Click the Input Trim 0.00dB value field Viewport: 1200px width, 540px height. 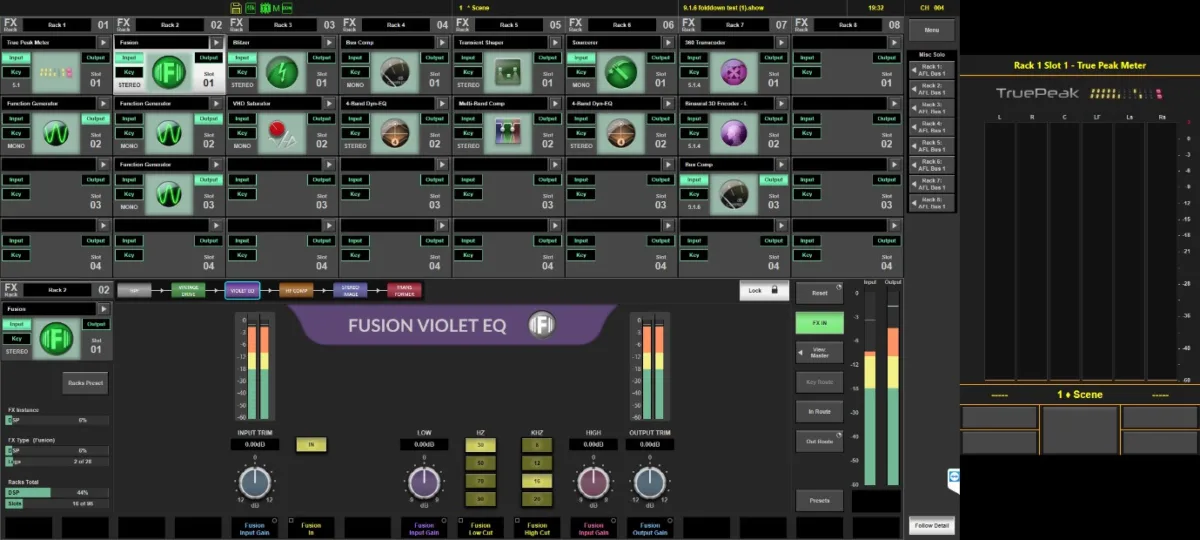(255, 444)
